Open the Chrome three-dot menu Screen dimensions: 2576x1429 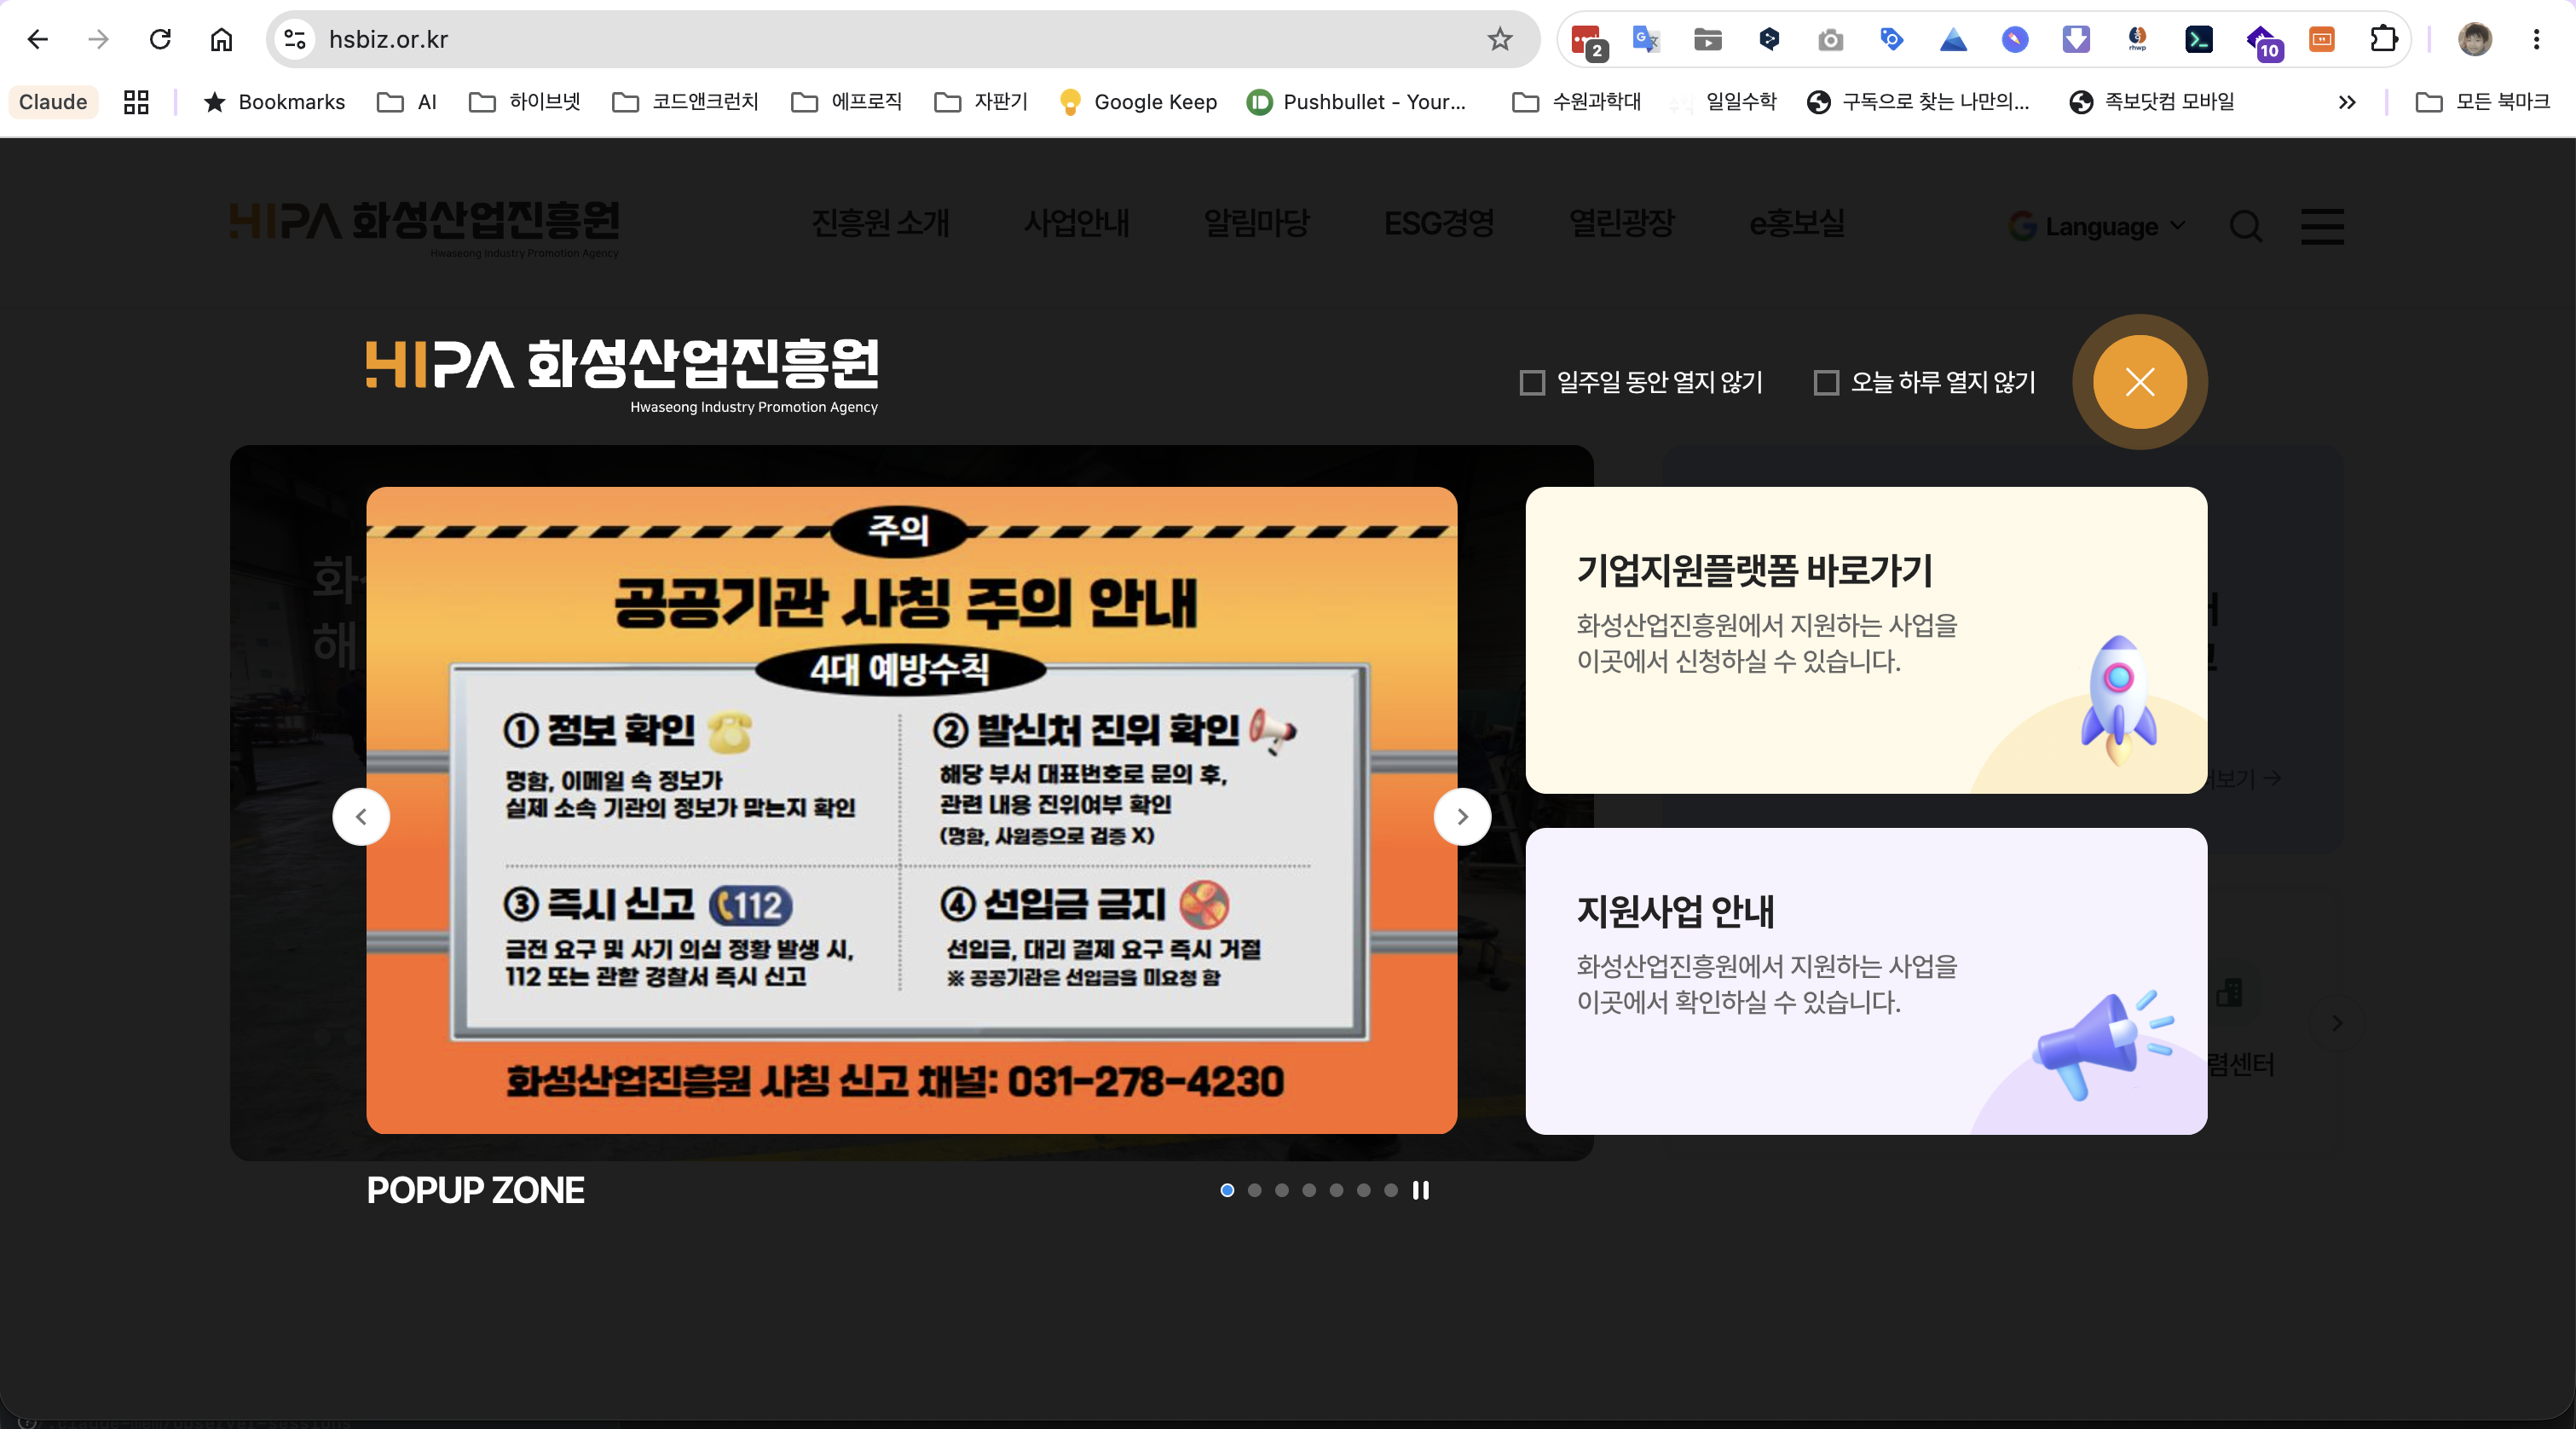(2536, 39)
